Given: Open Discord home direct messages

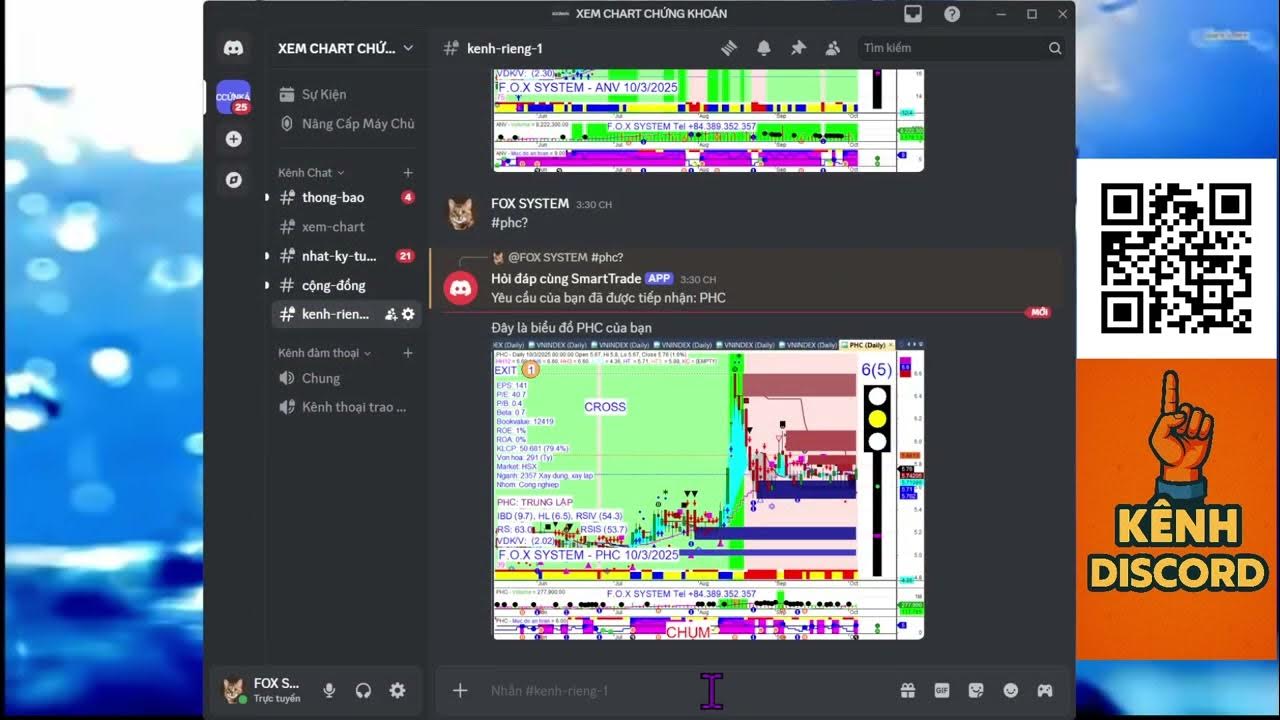Looking at the screenshot, I should (x=234, y=48).
